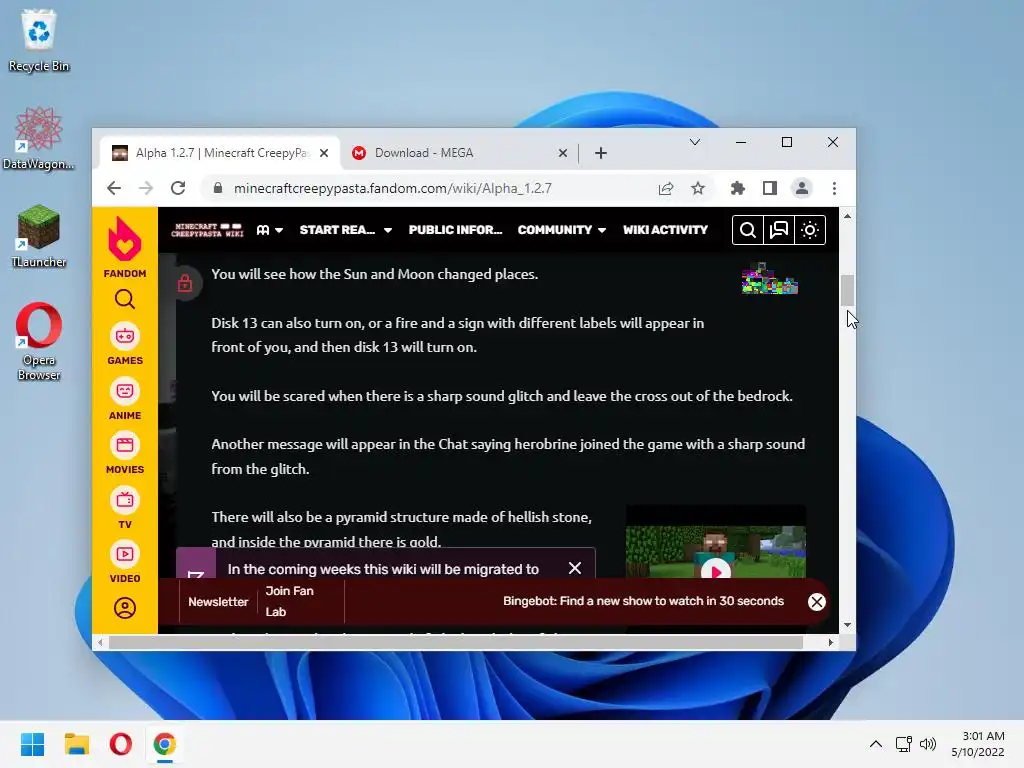Click the vertical scrollbar down arrow
Screen dimensions: 1024x768
point(847,625)
